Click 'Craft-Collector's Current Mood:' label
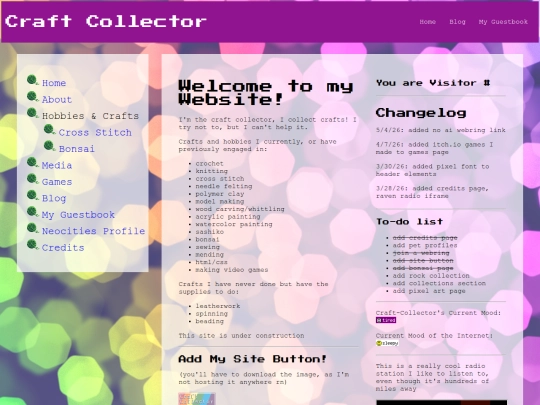The width and height of the screenshot is (540, 405). [x=438, y=313]
